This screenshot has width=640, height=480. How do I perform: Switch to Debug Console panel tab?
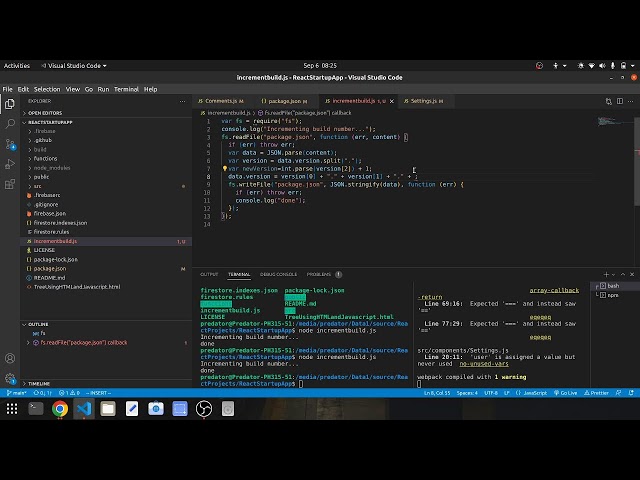[278, 274]
